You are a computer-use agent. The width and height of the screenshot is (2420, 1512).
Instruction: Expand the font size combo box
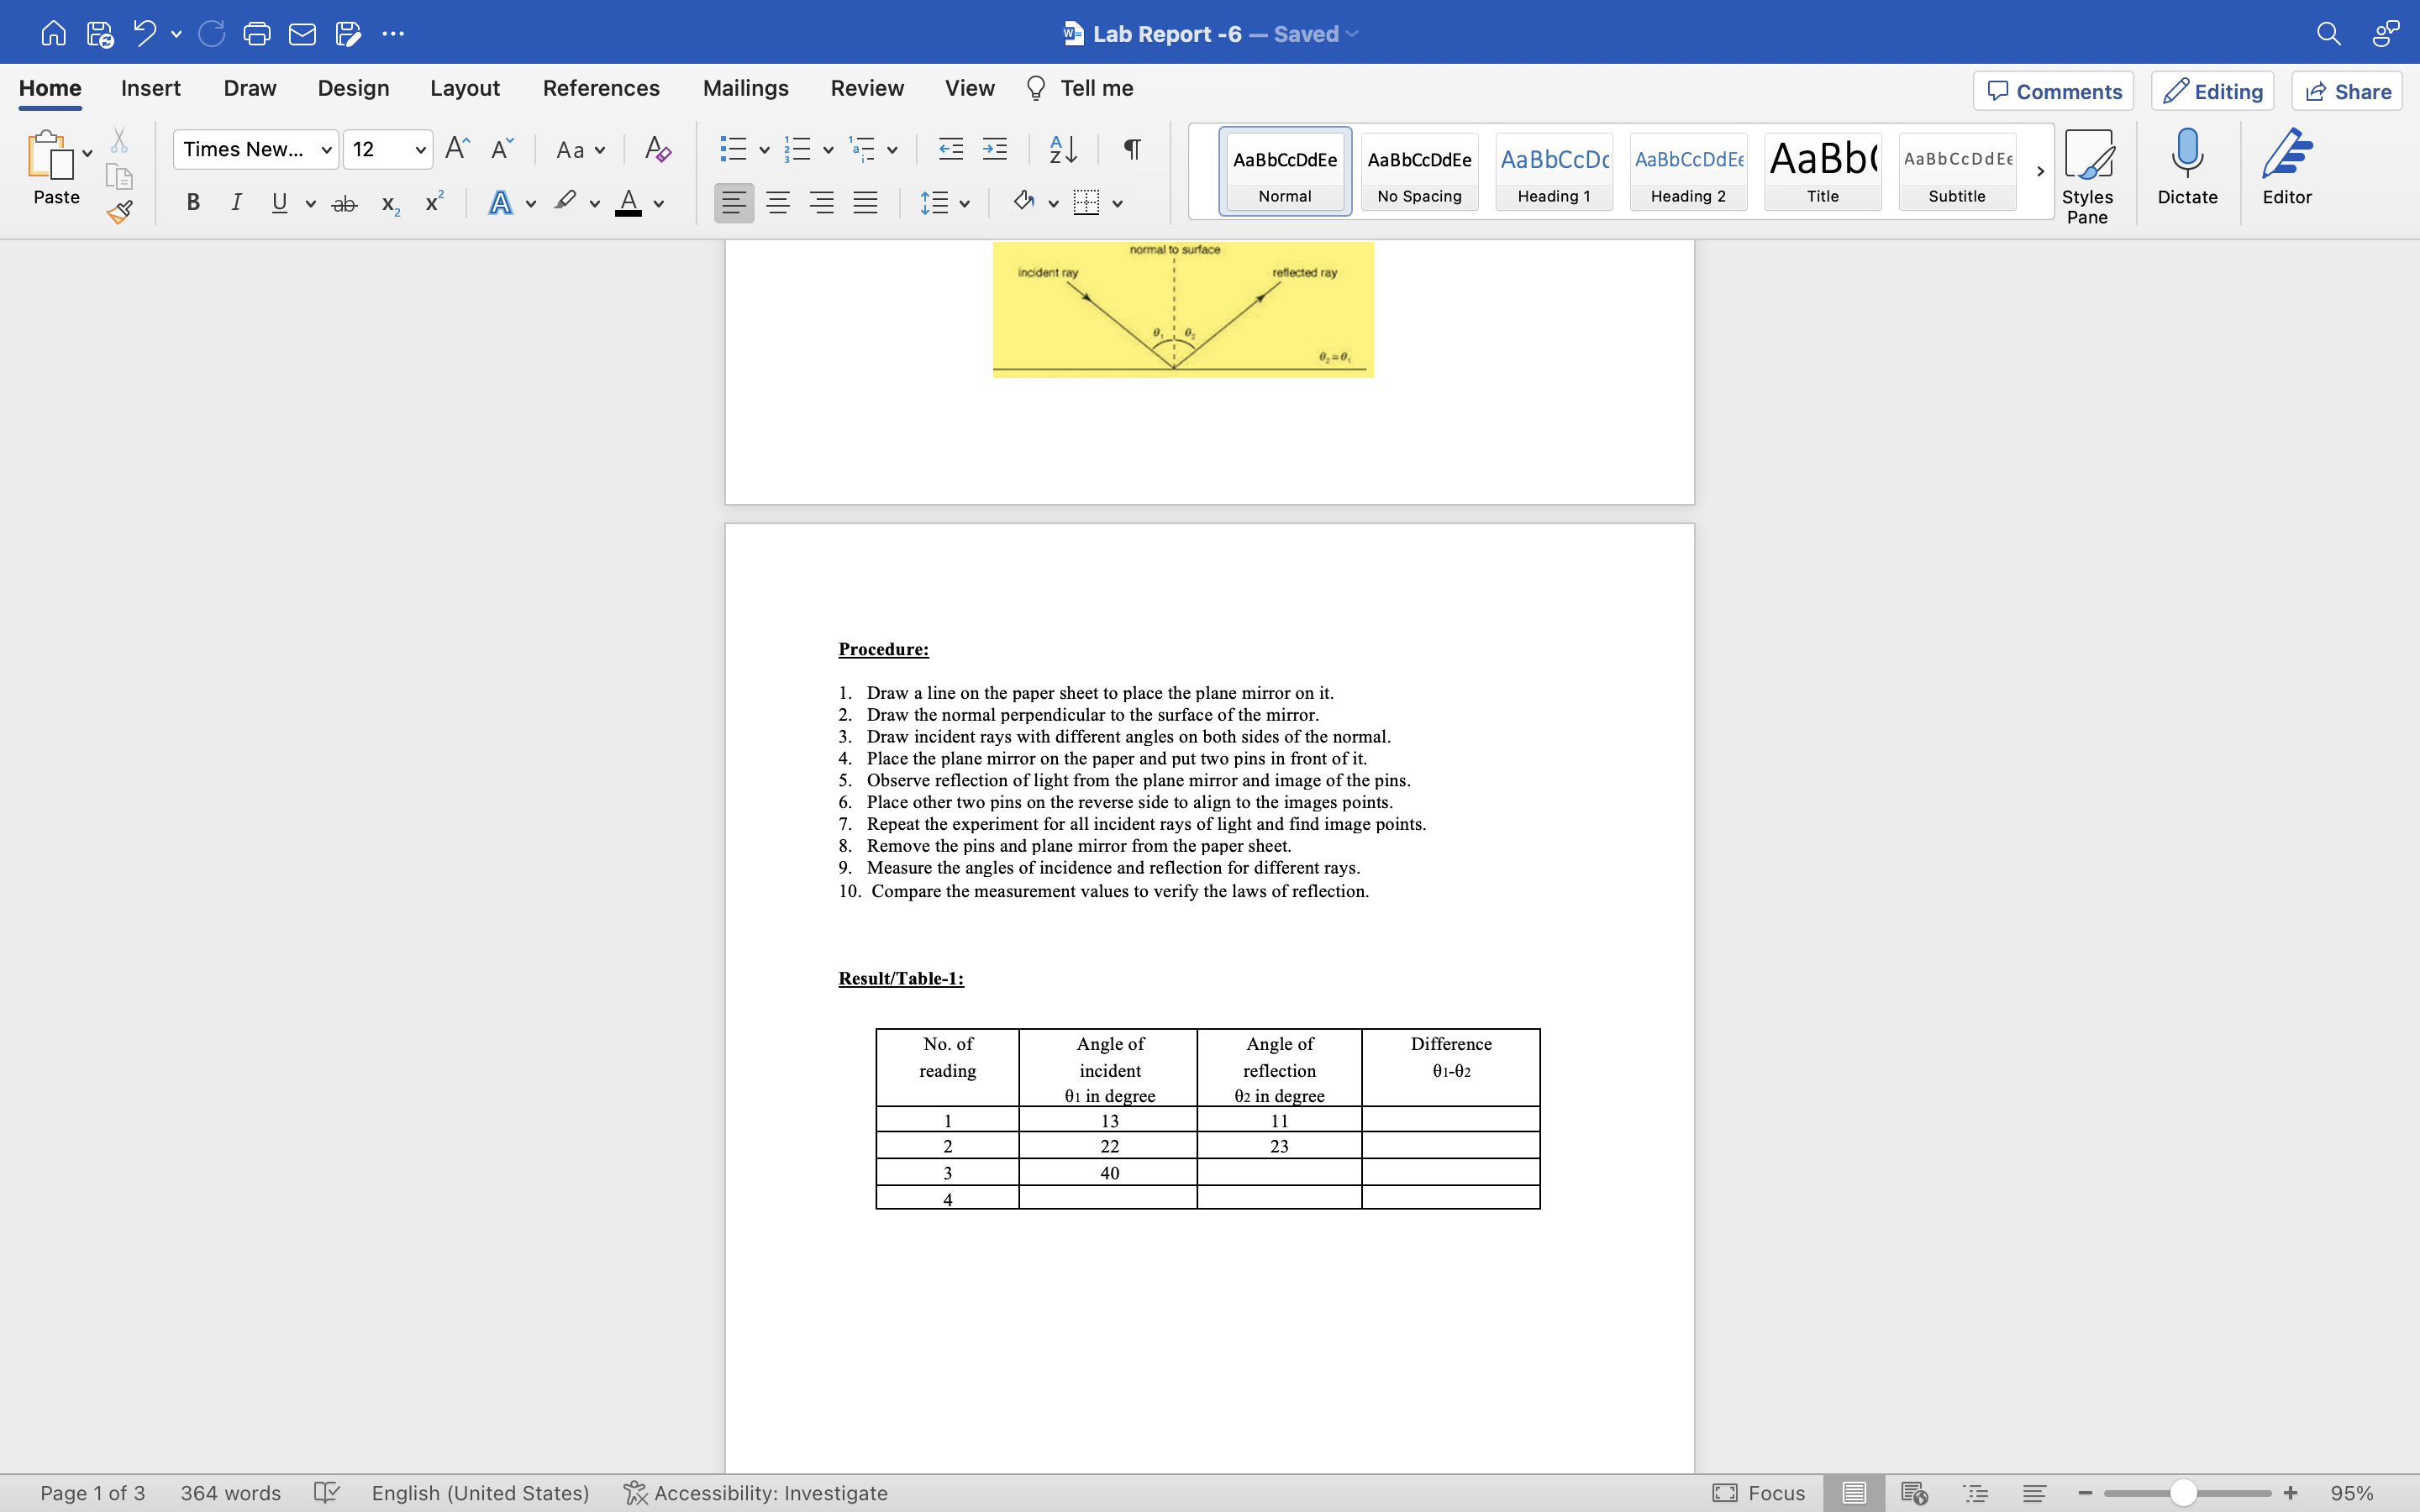421,150
